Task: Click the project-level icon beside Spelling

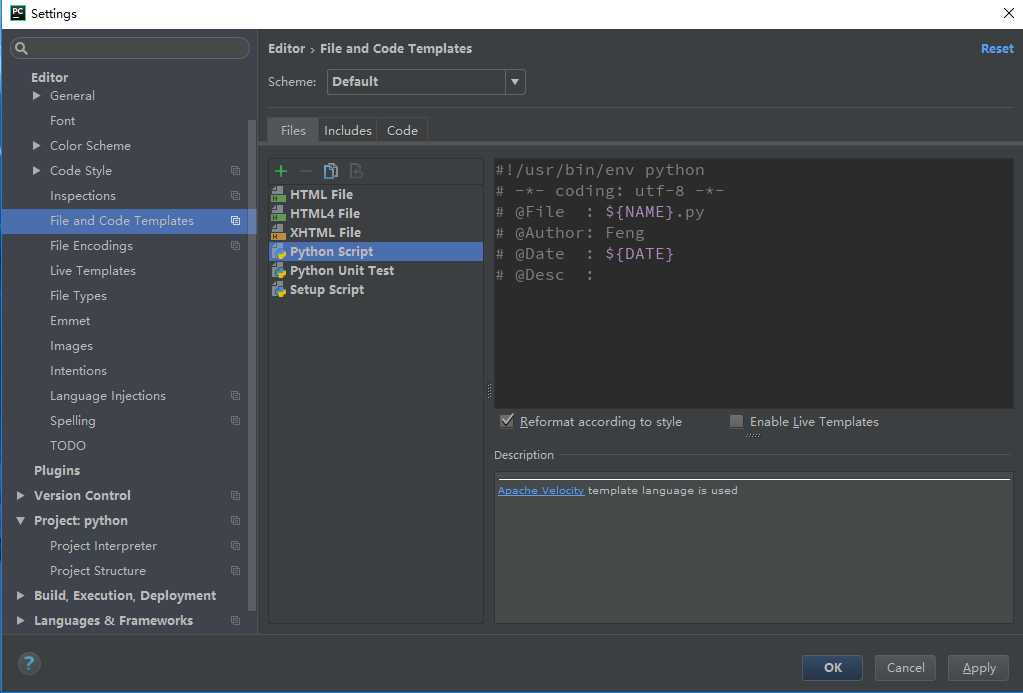Action: coord(236,420)
